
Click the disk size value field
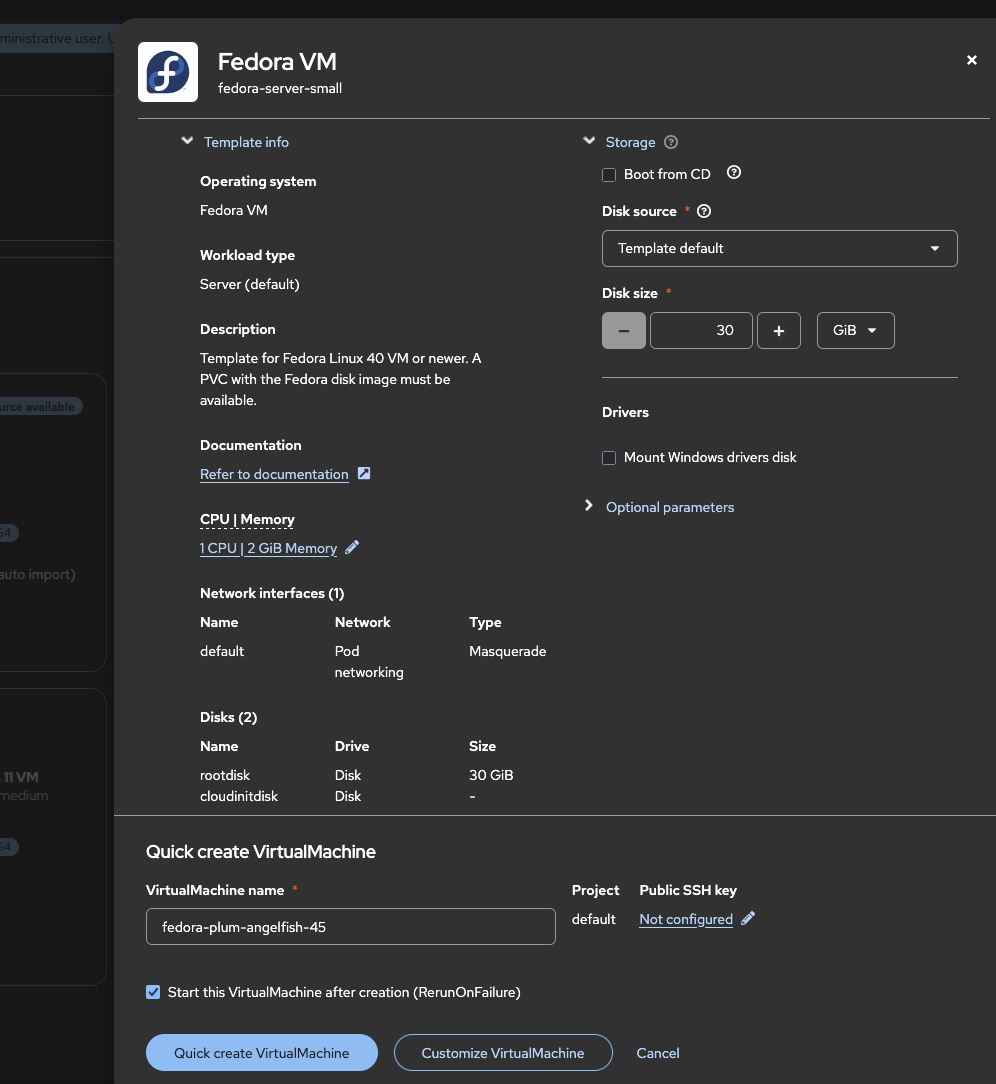click(x=701, y=330)
